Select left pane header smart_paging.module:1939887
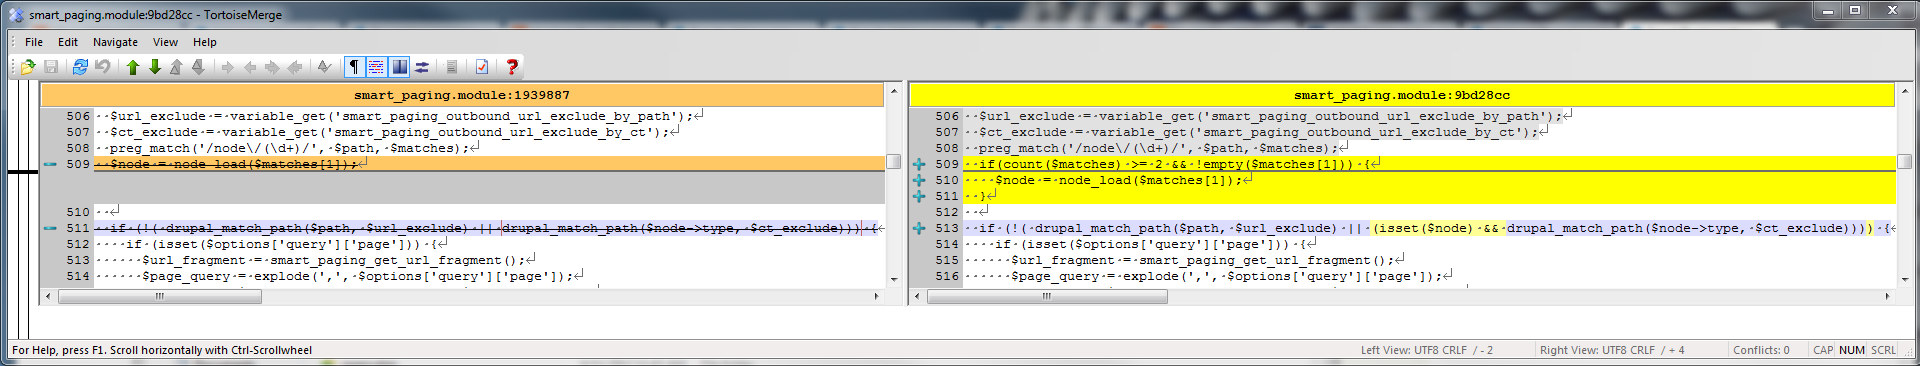The width and height of the screenshot is (1920, 366). (462, 95)
